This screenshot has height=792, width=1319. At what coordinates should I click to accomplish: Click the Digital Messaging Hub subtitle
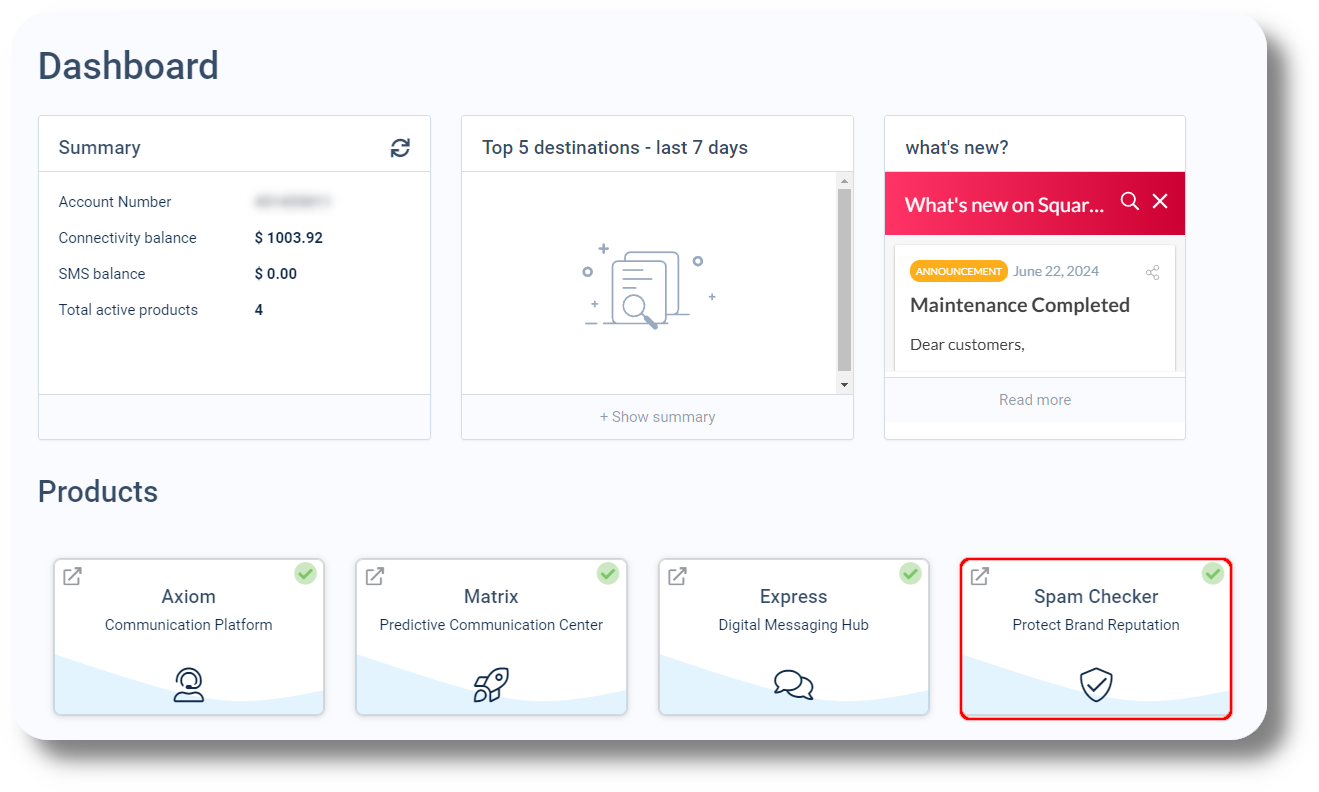[794, 625]
